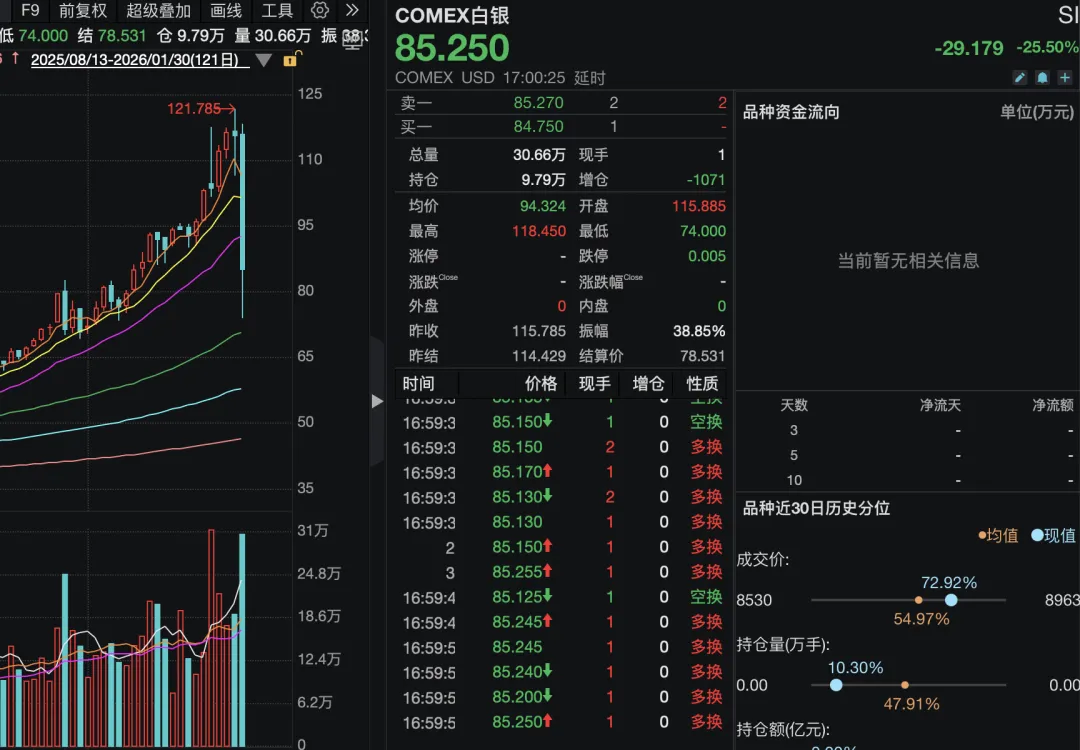Click the blue 72.92% current-value slider dot
This screenshot has height=750, width=1080.
click(951, 600)
